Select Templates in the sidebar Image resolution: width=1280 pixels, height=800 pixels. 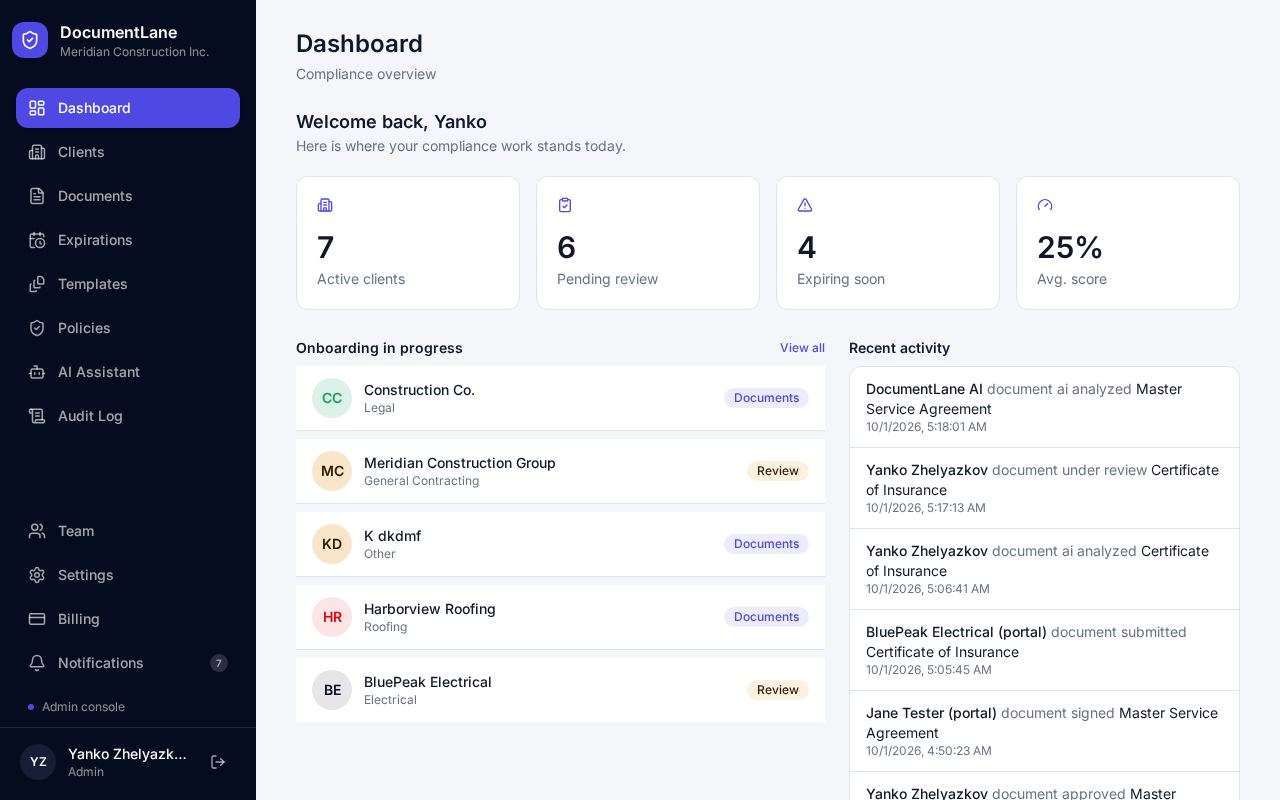pos(128,284)
